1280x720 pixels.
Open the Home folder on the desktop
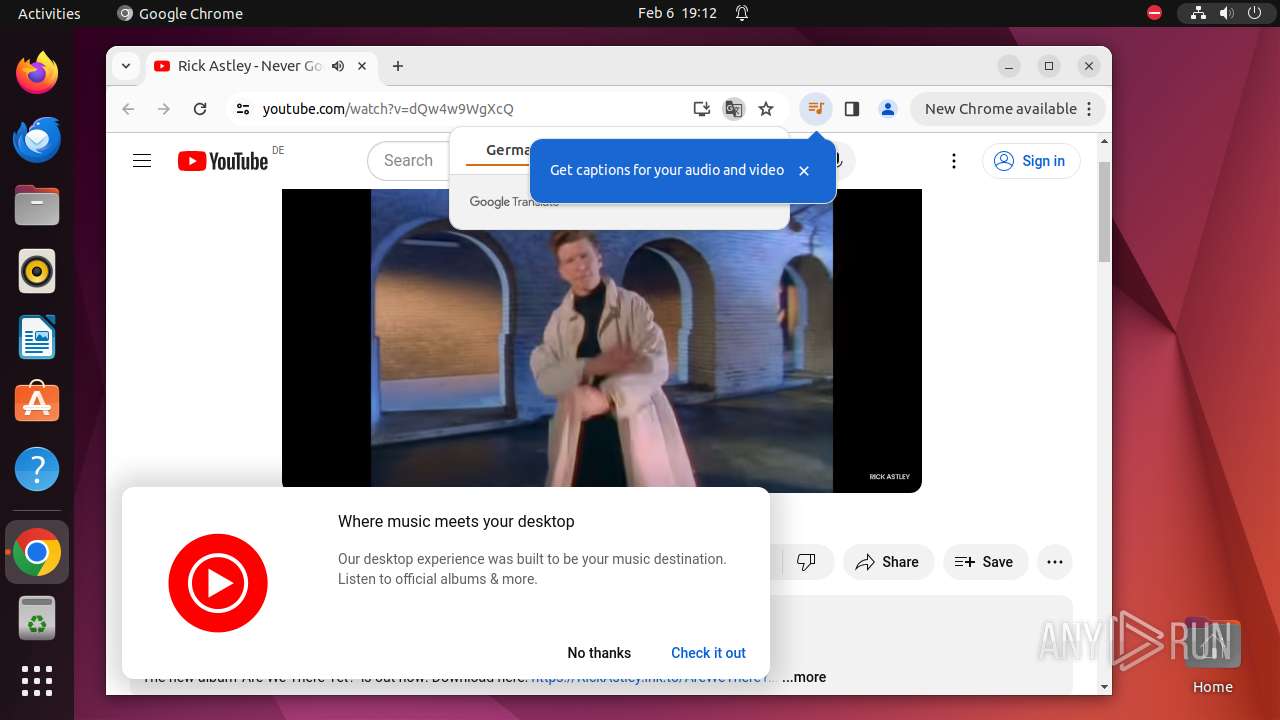1212,656
